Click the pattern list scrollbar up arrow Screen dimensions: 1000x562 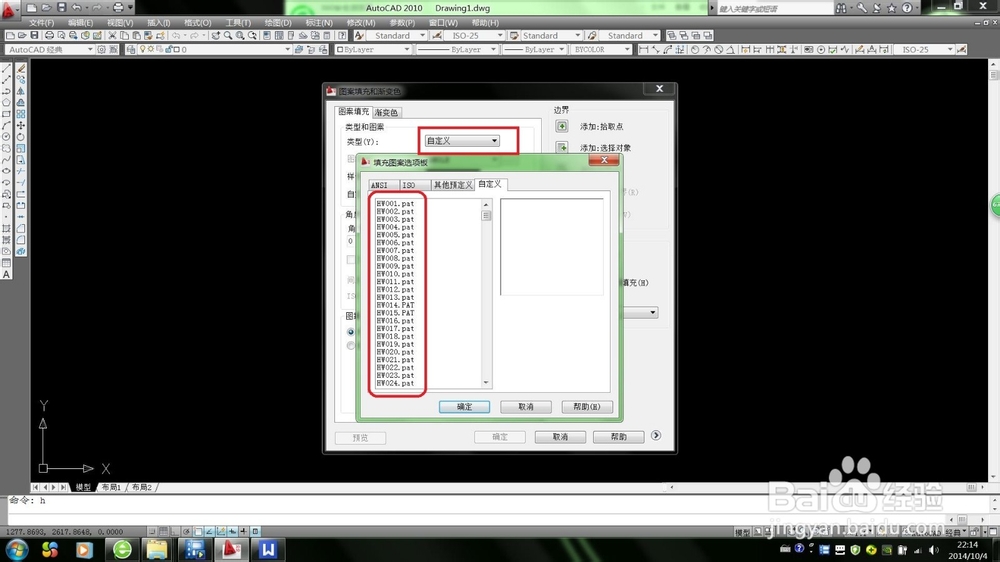click(486, 204)
